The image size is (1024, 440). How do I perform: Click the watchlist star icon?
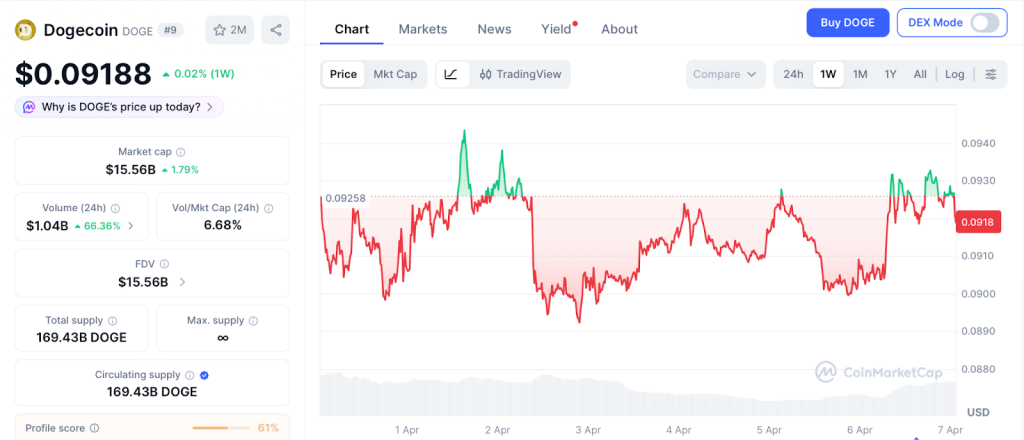pyautogui.click(x=219, y=30)
